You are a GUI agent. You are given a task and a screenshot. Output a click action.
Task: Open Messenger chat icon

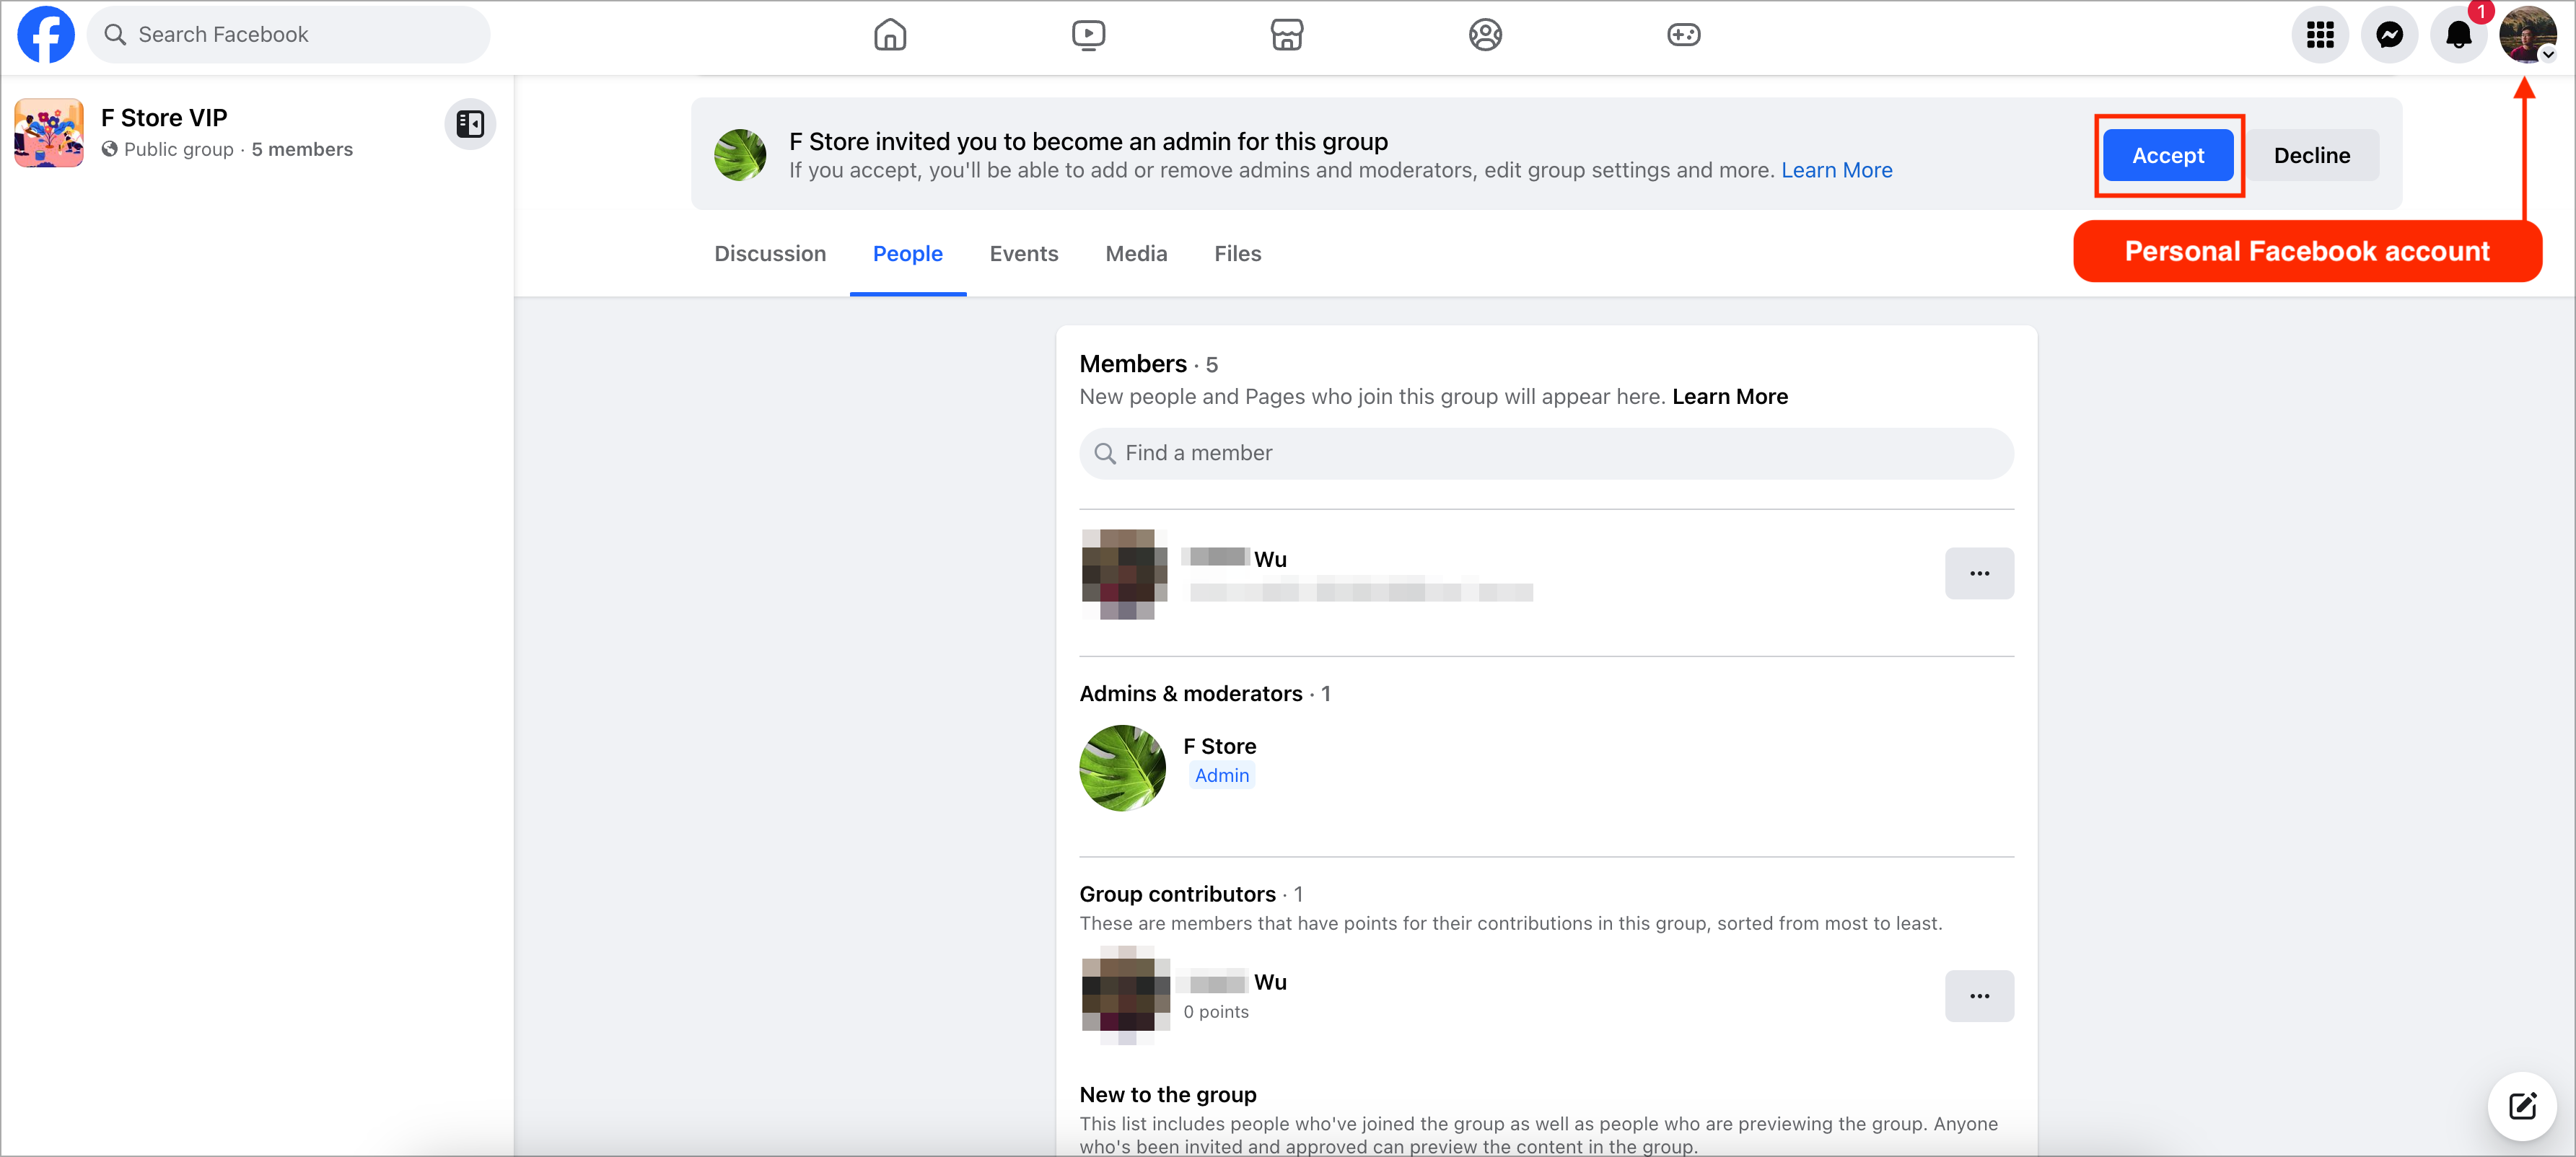coord(2389,35)
